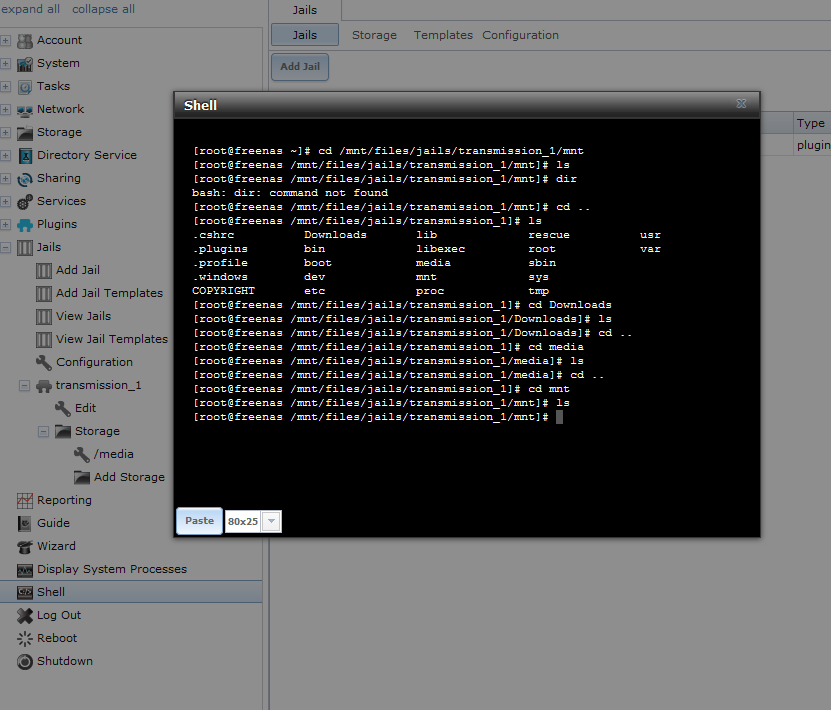This screenshot has height=710, width=831.
Task: Switch to the Storage sub-tab
Action: (374, 35)
